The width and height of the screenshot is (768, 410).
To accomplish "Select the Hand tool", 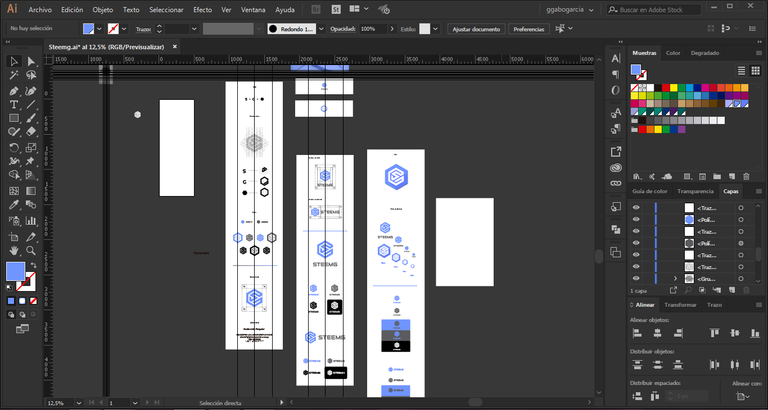I will tap(14, 250).
